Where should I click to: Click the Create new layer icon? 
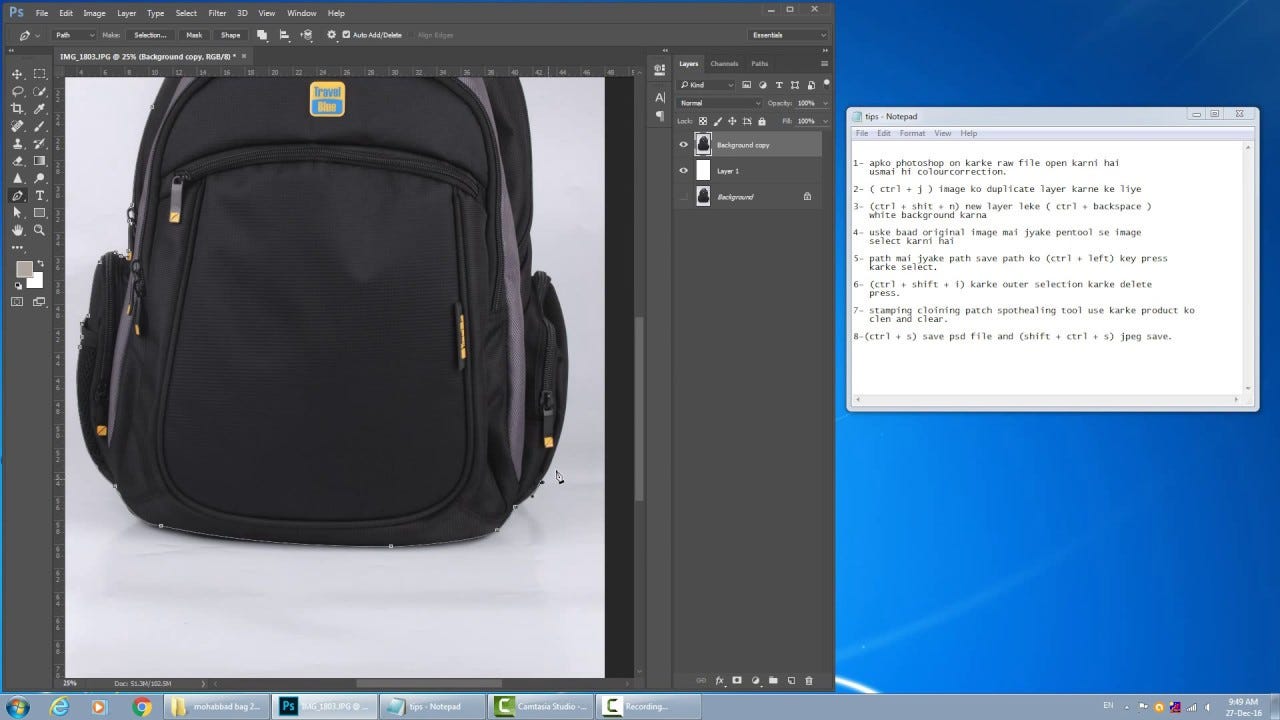[791, 680]
